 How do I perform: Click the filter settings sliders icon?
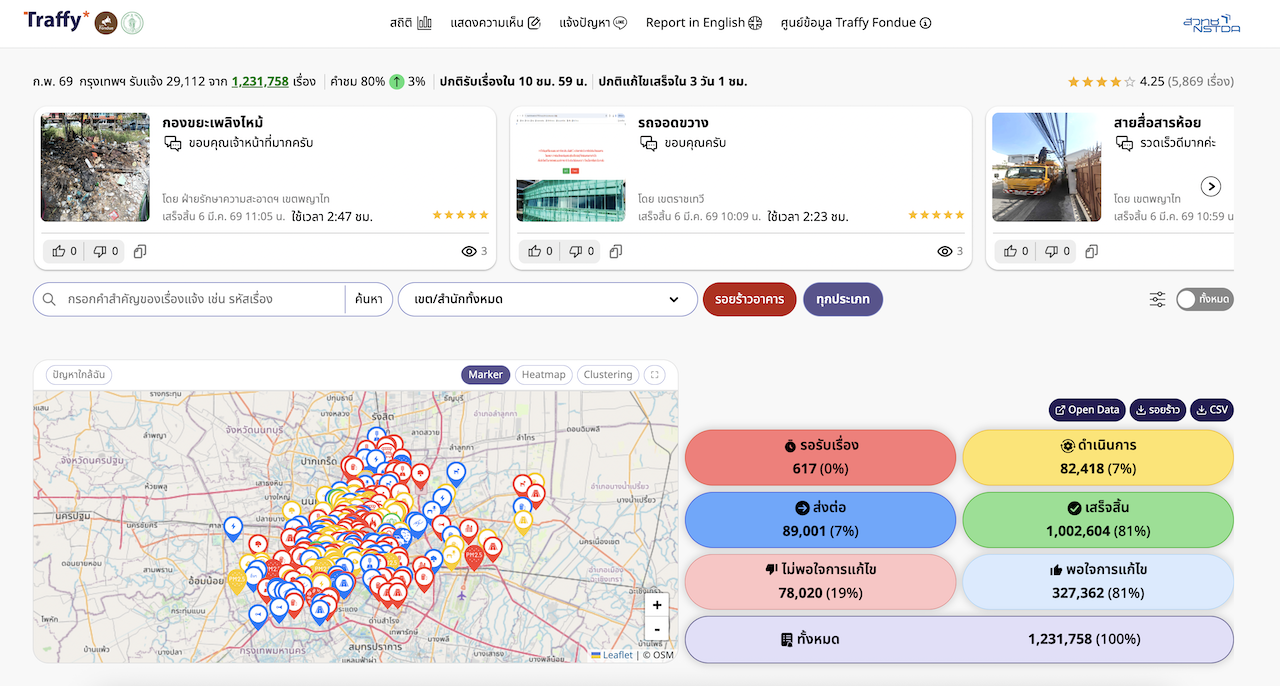(1157, 299)
